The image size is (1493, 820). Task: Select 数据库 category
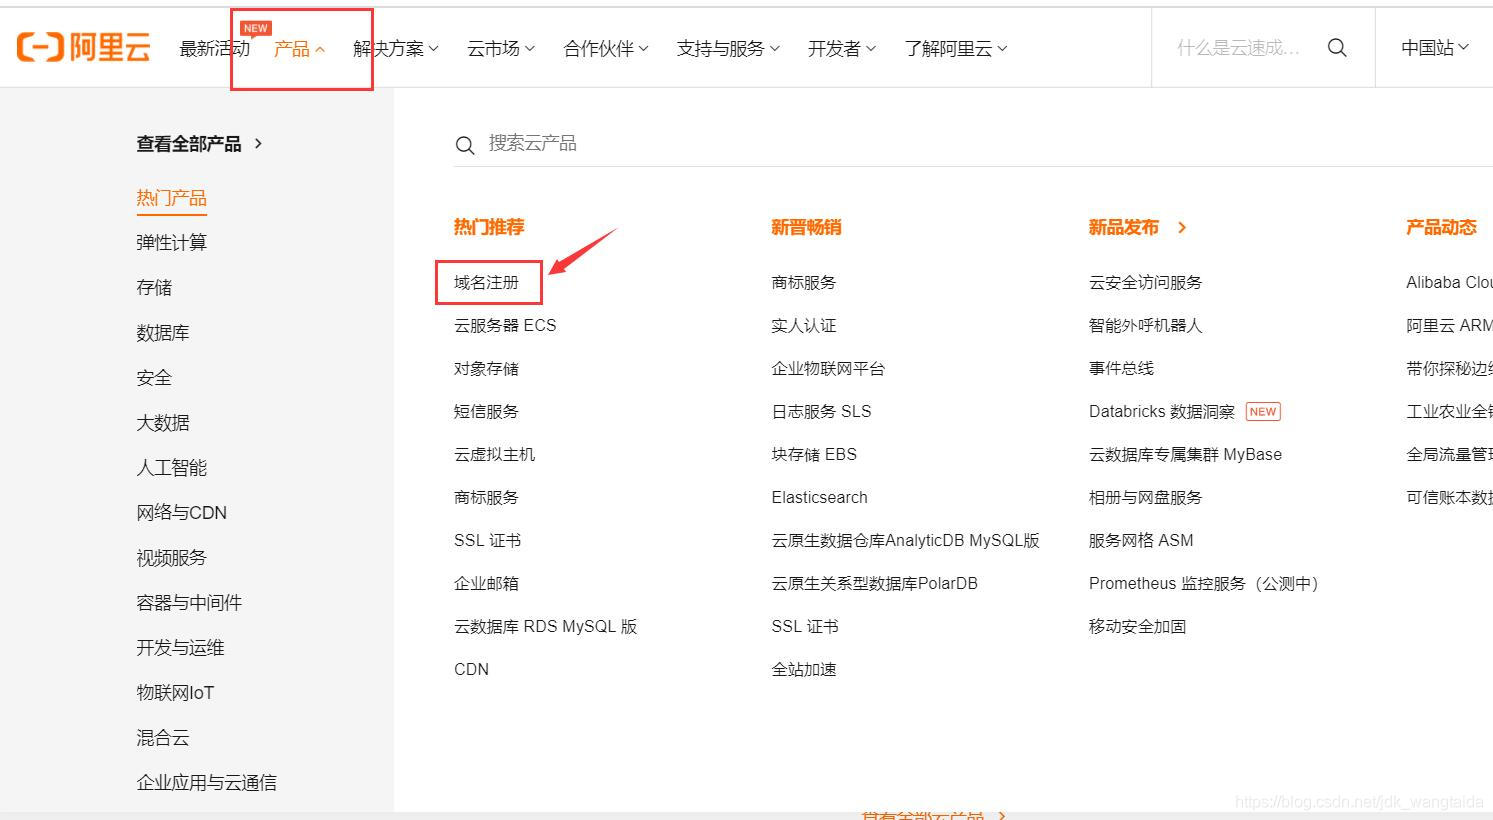coord(163,332)
